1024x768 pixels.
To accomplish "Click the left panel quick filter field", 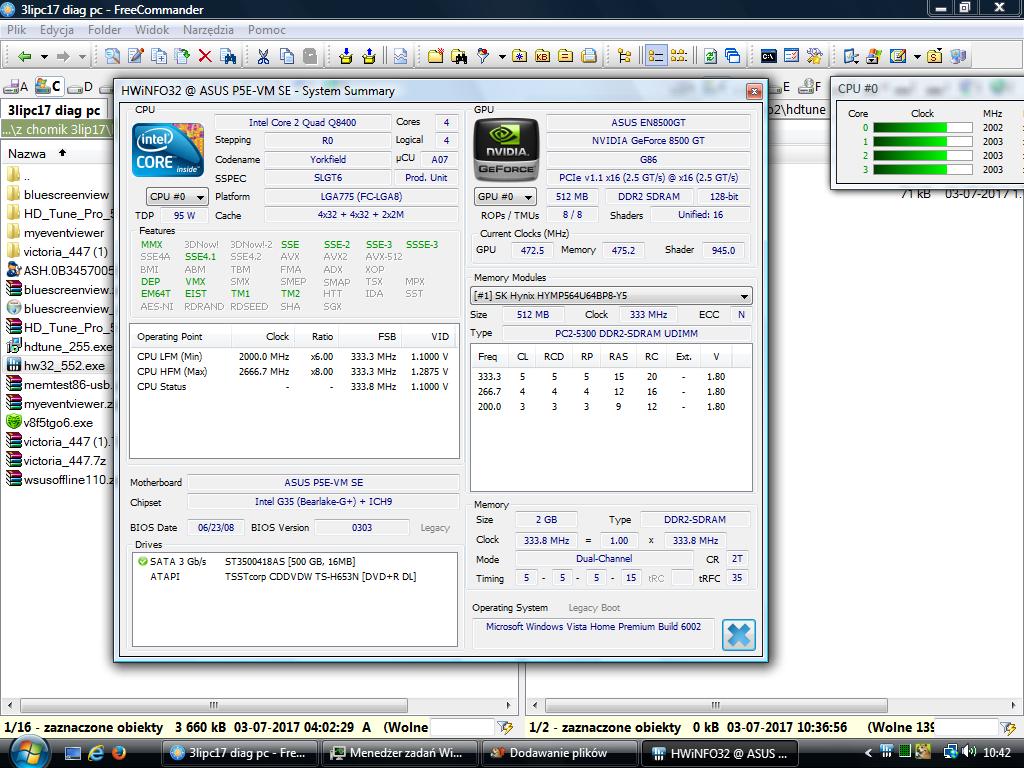I will 462,727.
